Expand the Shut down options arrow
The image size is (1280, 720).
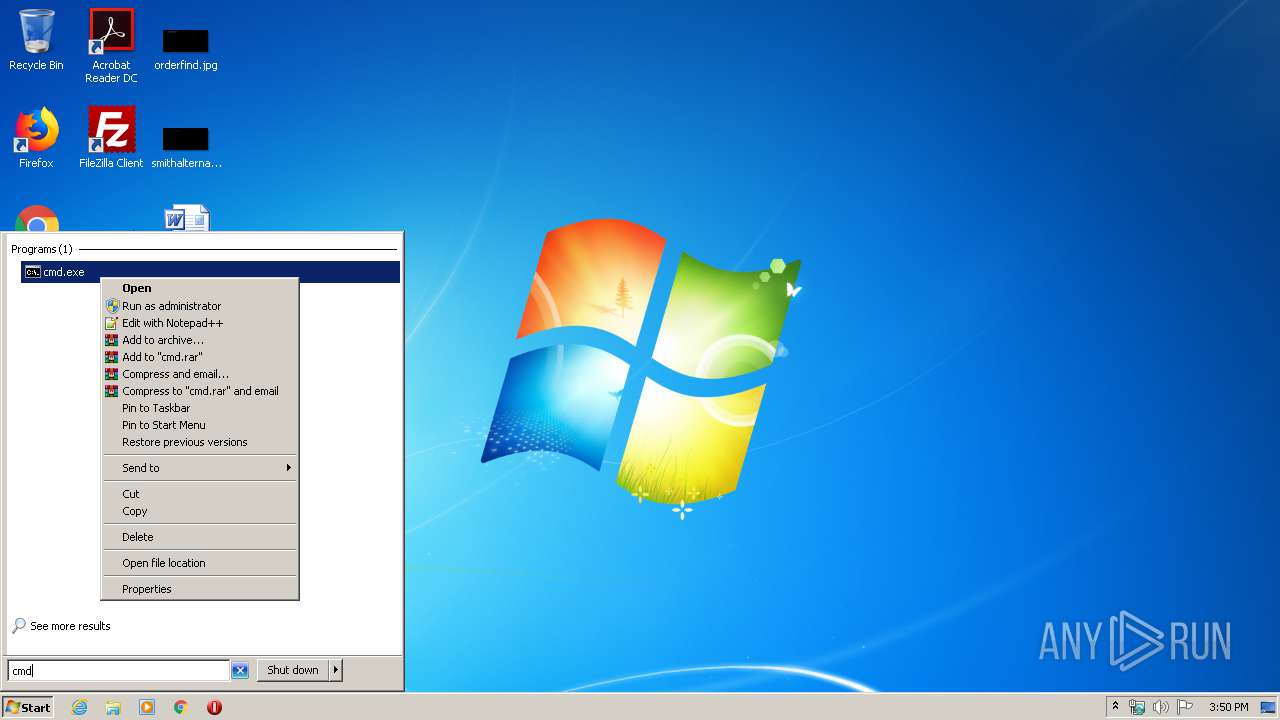(336, 670)
